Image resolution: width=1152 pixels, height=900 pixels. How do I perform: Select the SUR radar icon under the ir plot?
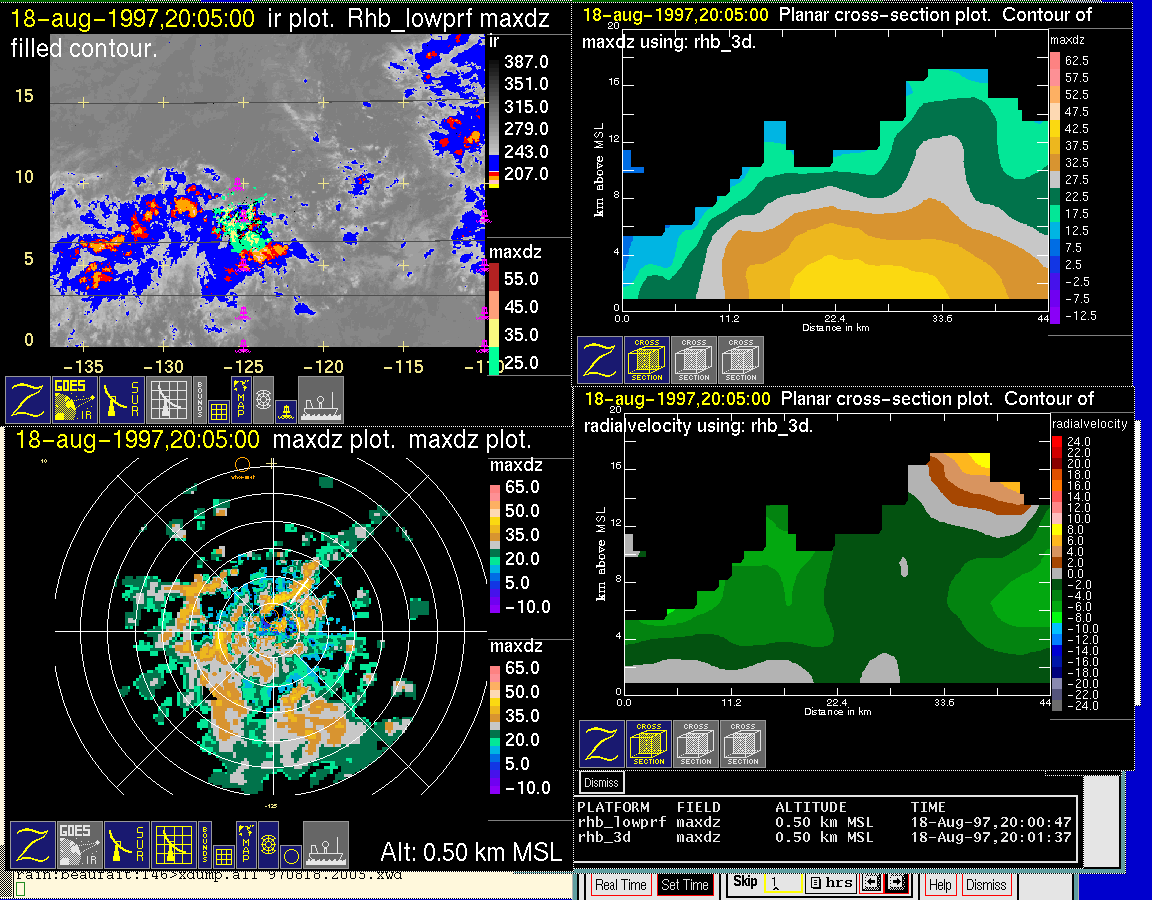click(123, 399)
